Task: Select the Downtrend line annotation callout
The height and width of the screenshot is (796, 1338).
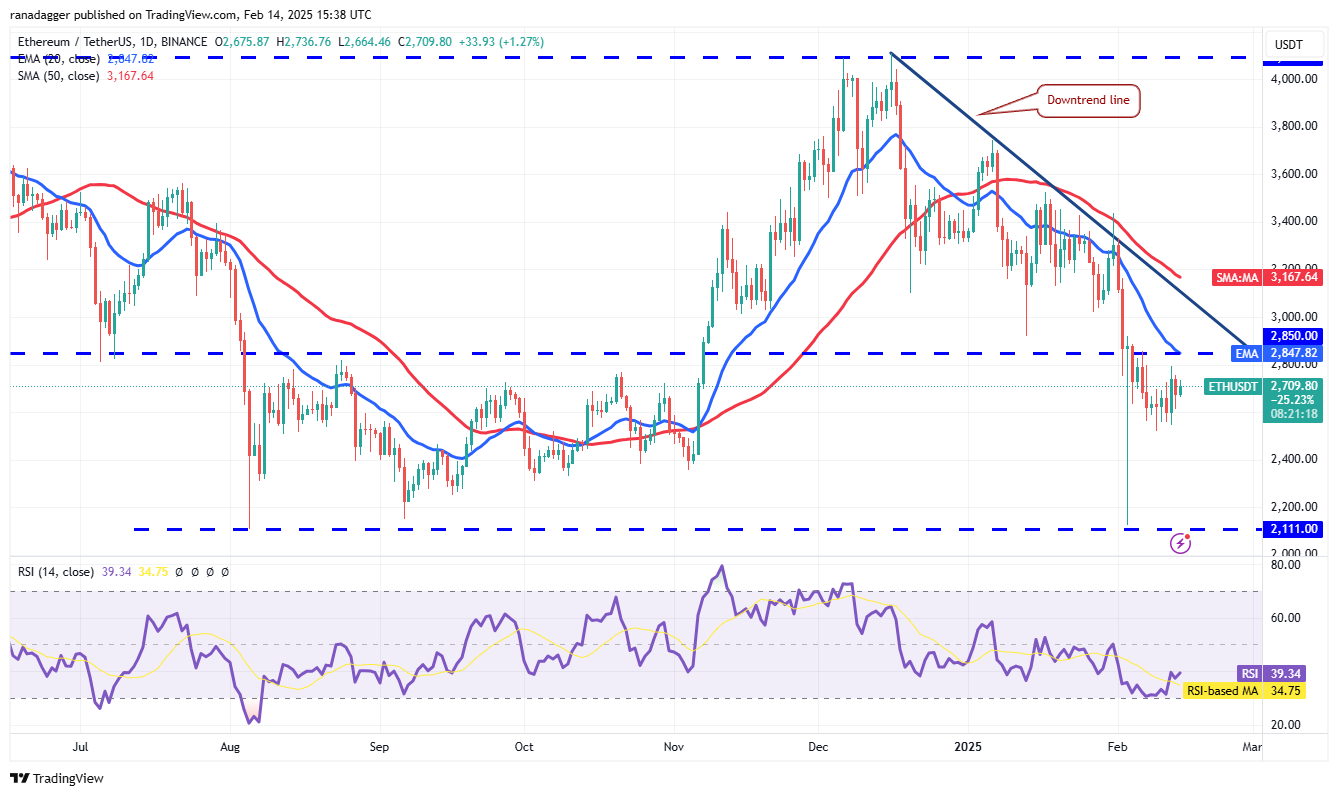Action: coord(1087,100)
